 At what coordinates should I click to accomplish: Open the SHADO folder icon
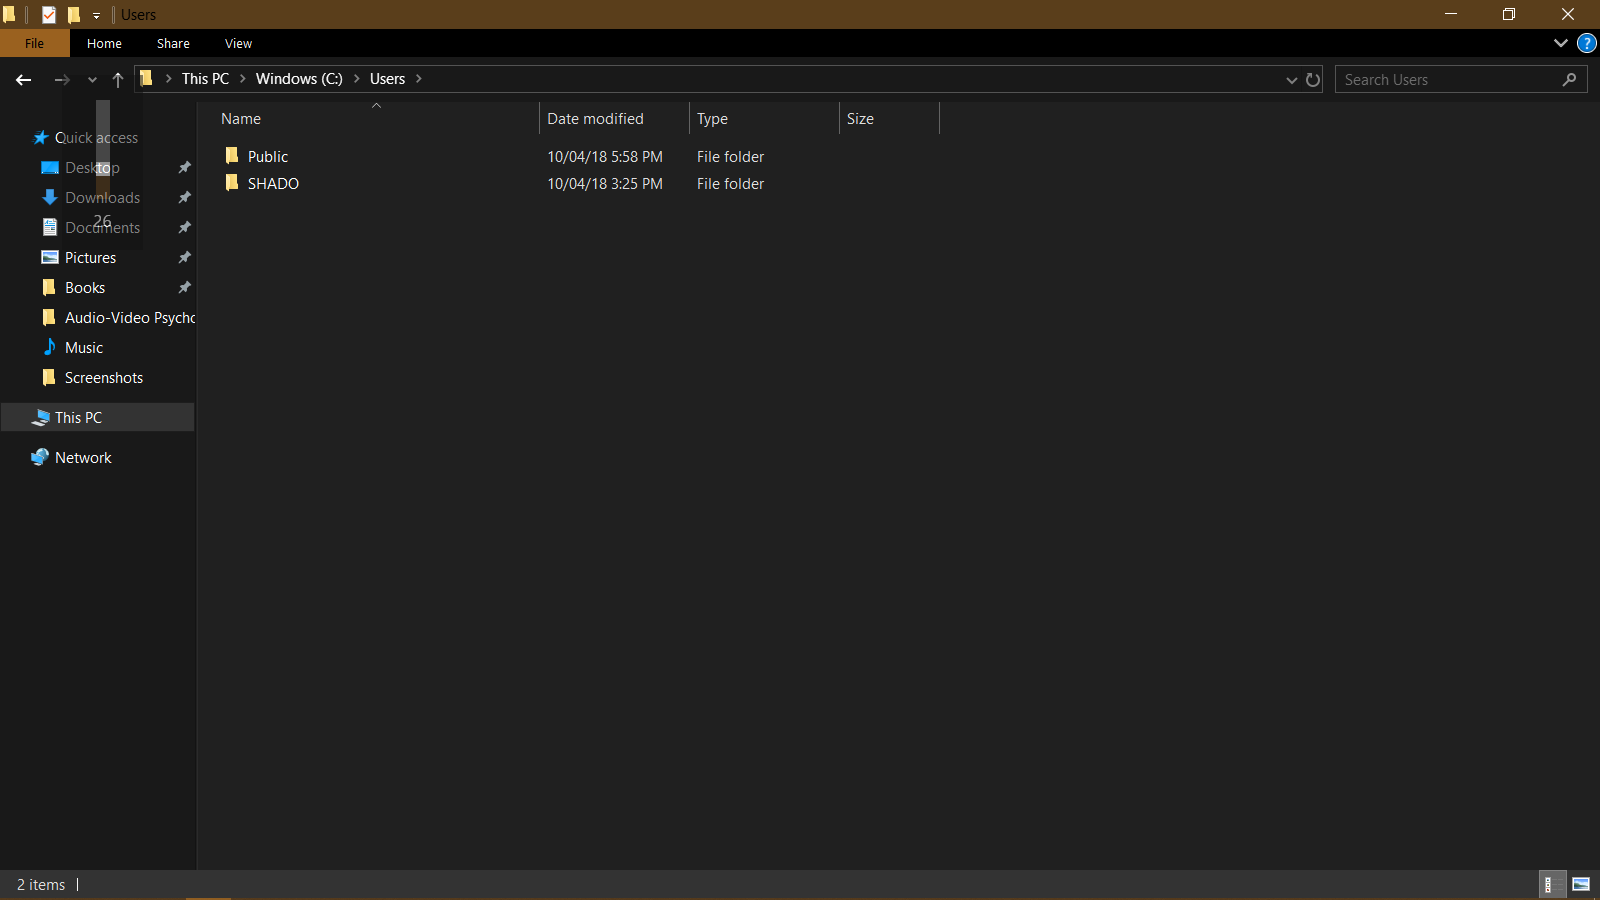pos(232,183)
